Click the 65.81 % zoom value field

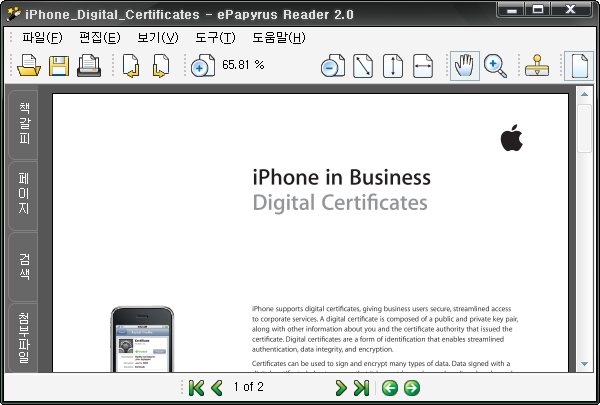[243, 65]
